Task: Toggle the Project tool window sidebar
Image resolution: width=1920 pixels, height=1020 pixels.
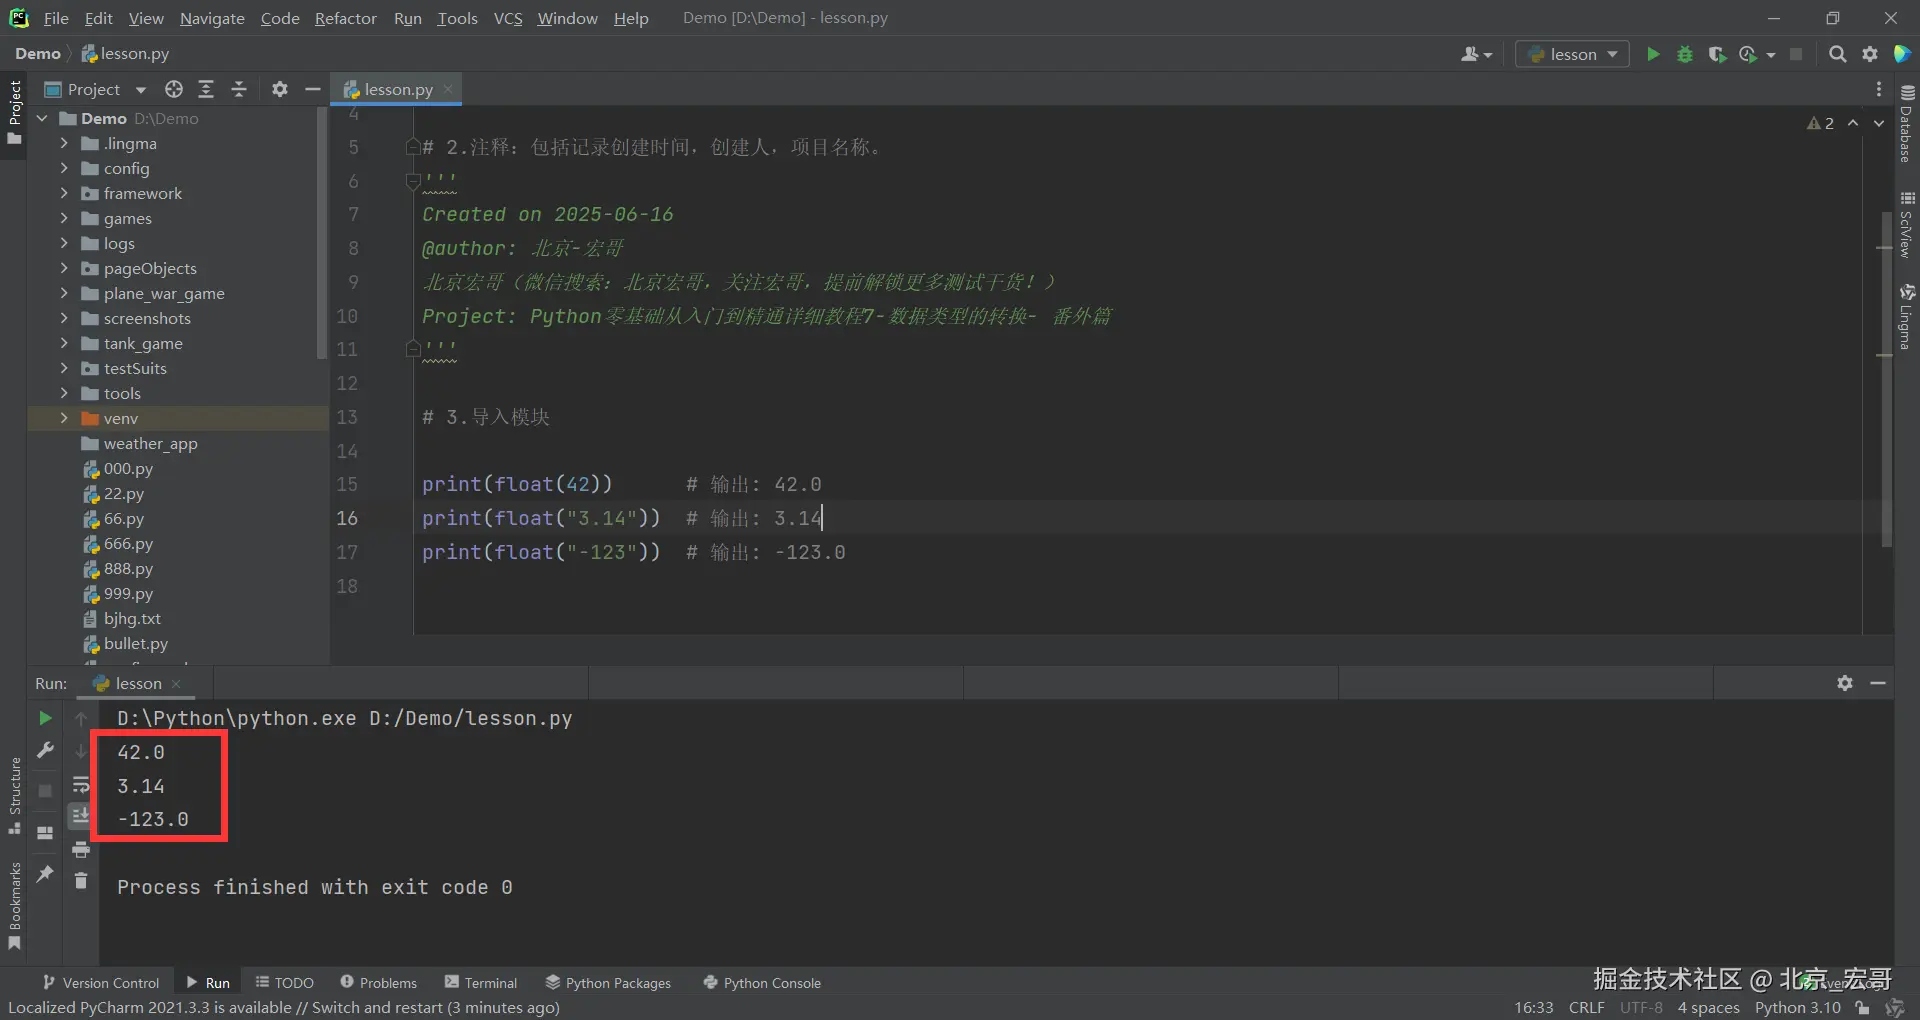Action: pos(14,112)
